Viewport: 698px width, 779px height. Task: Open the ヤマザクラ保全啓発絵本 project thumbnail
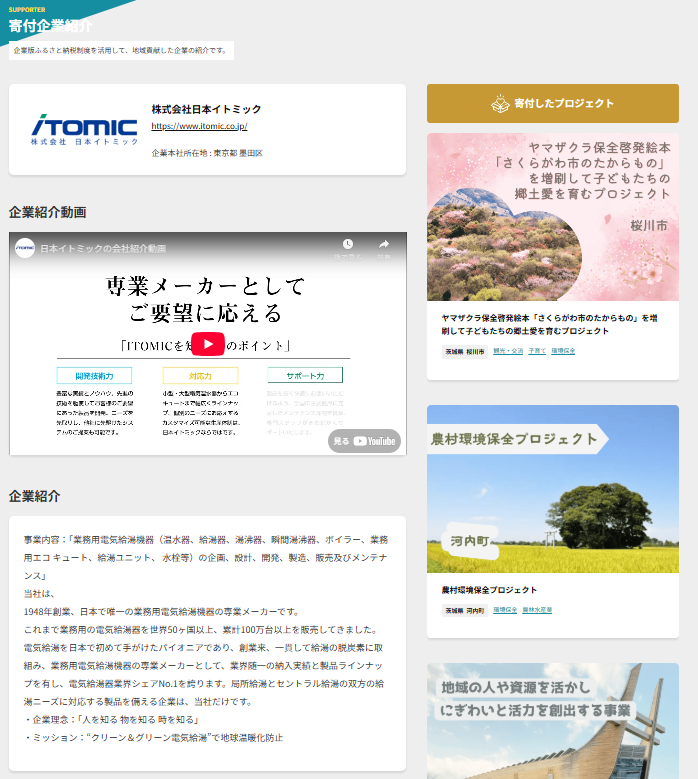point(552,217)
